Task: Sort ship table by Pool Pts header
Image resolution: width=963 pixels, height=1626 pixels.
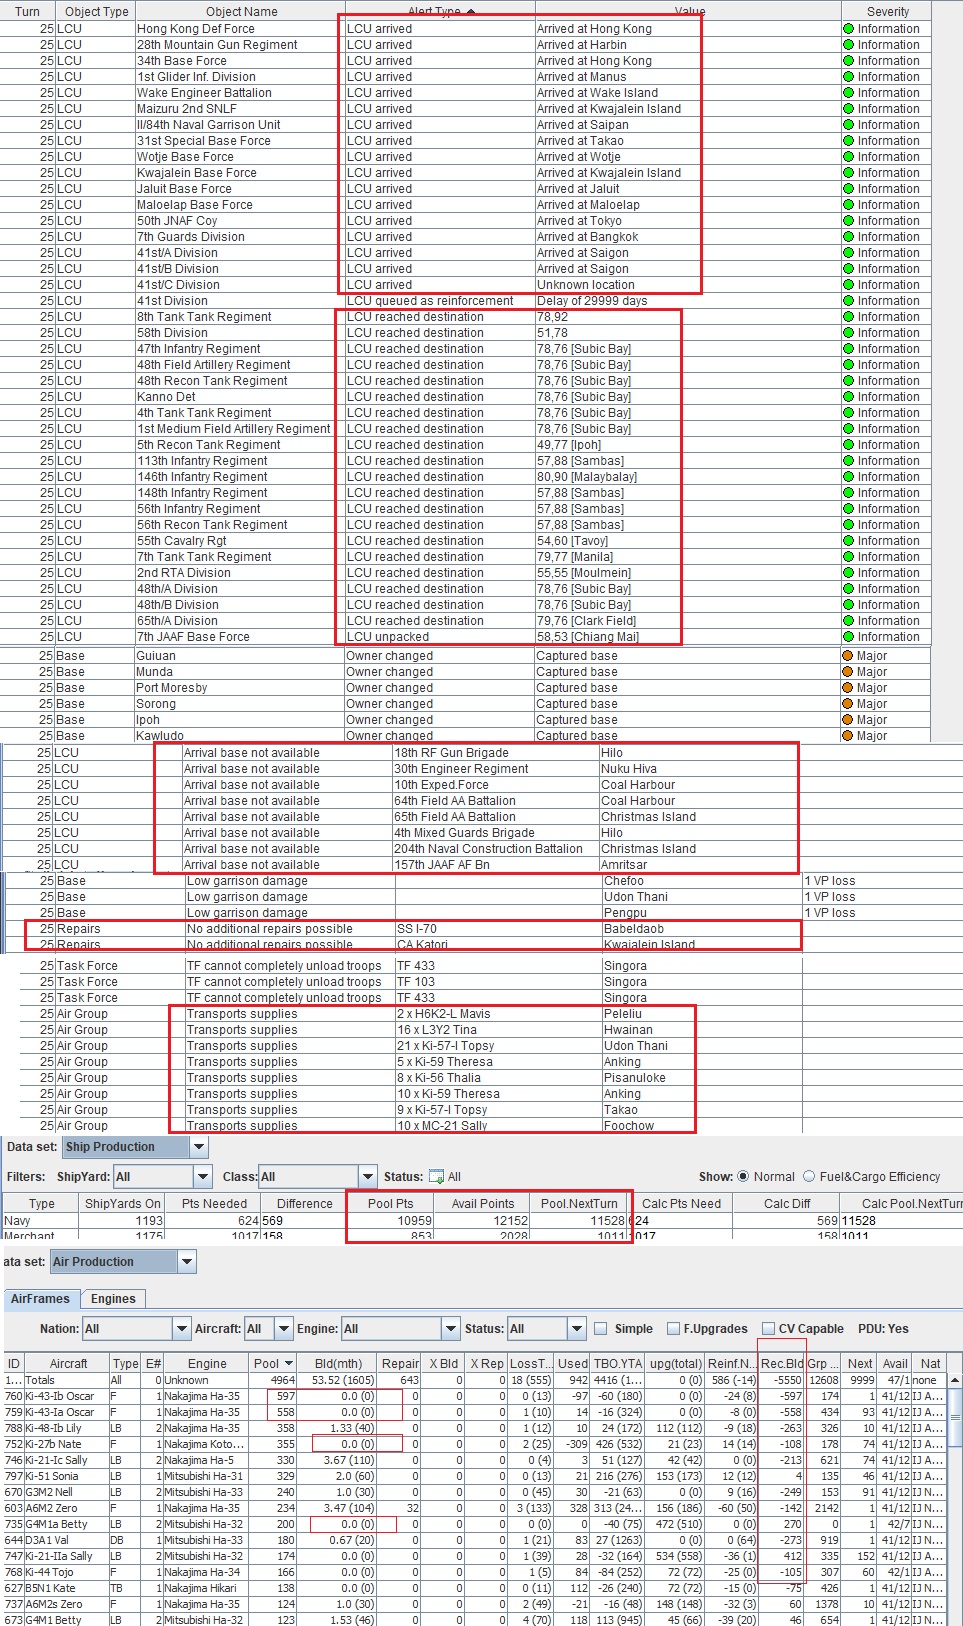Action: click(390, 1204)
